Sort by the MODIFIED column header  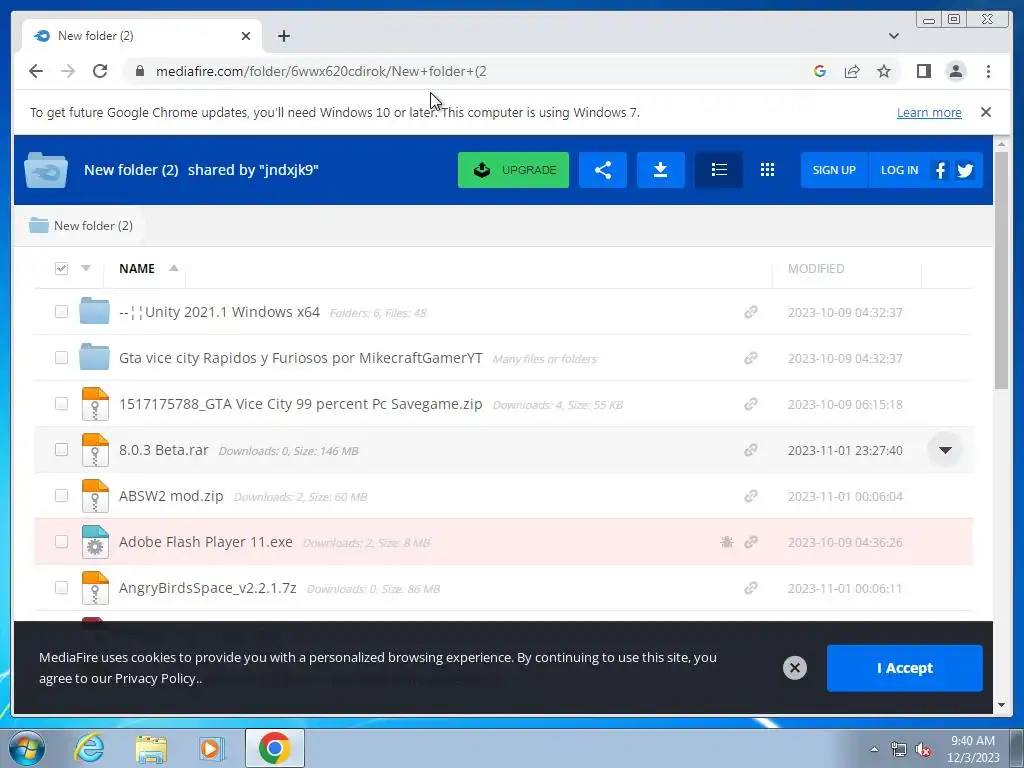click(816, 268)
